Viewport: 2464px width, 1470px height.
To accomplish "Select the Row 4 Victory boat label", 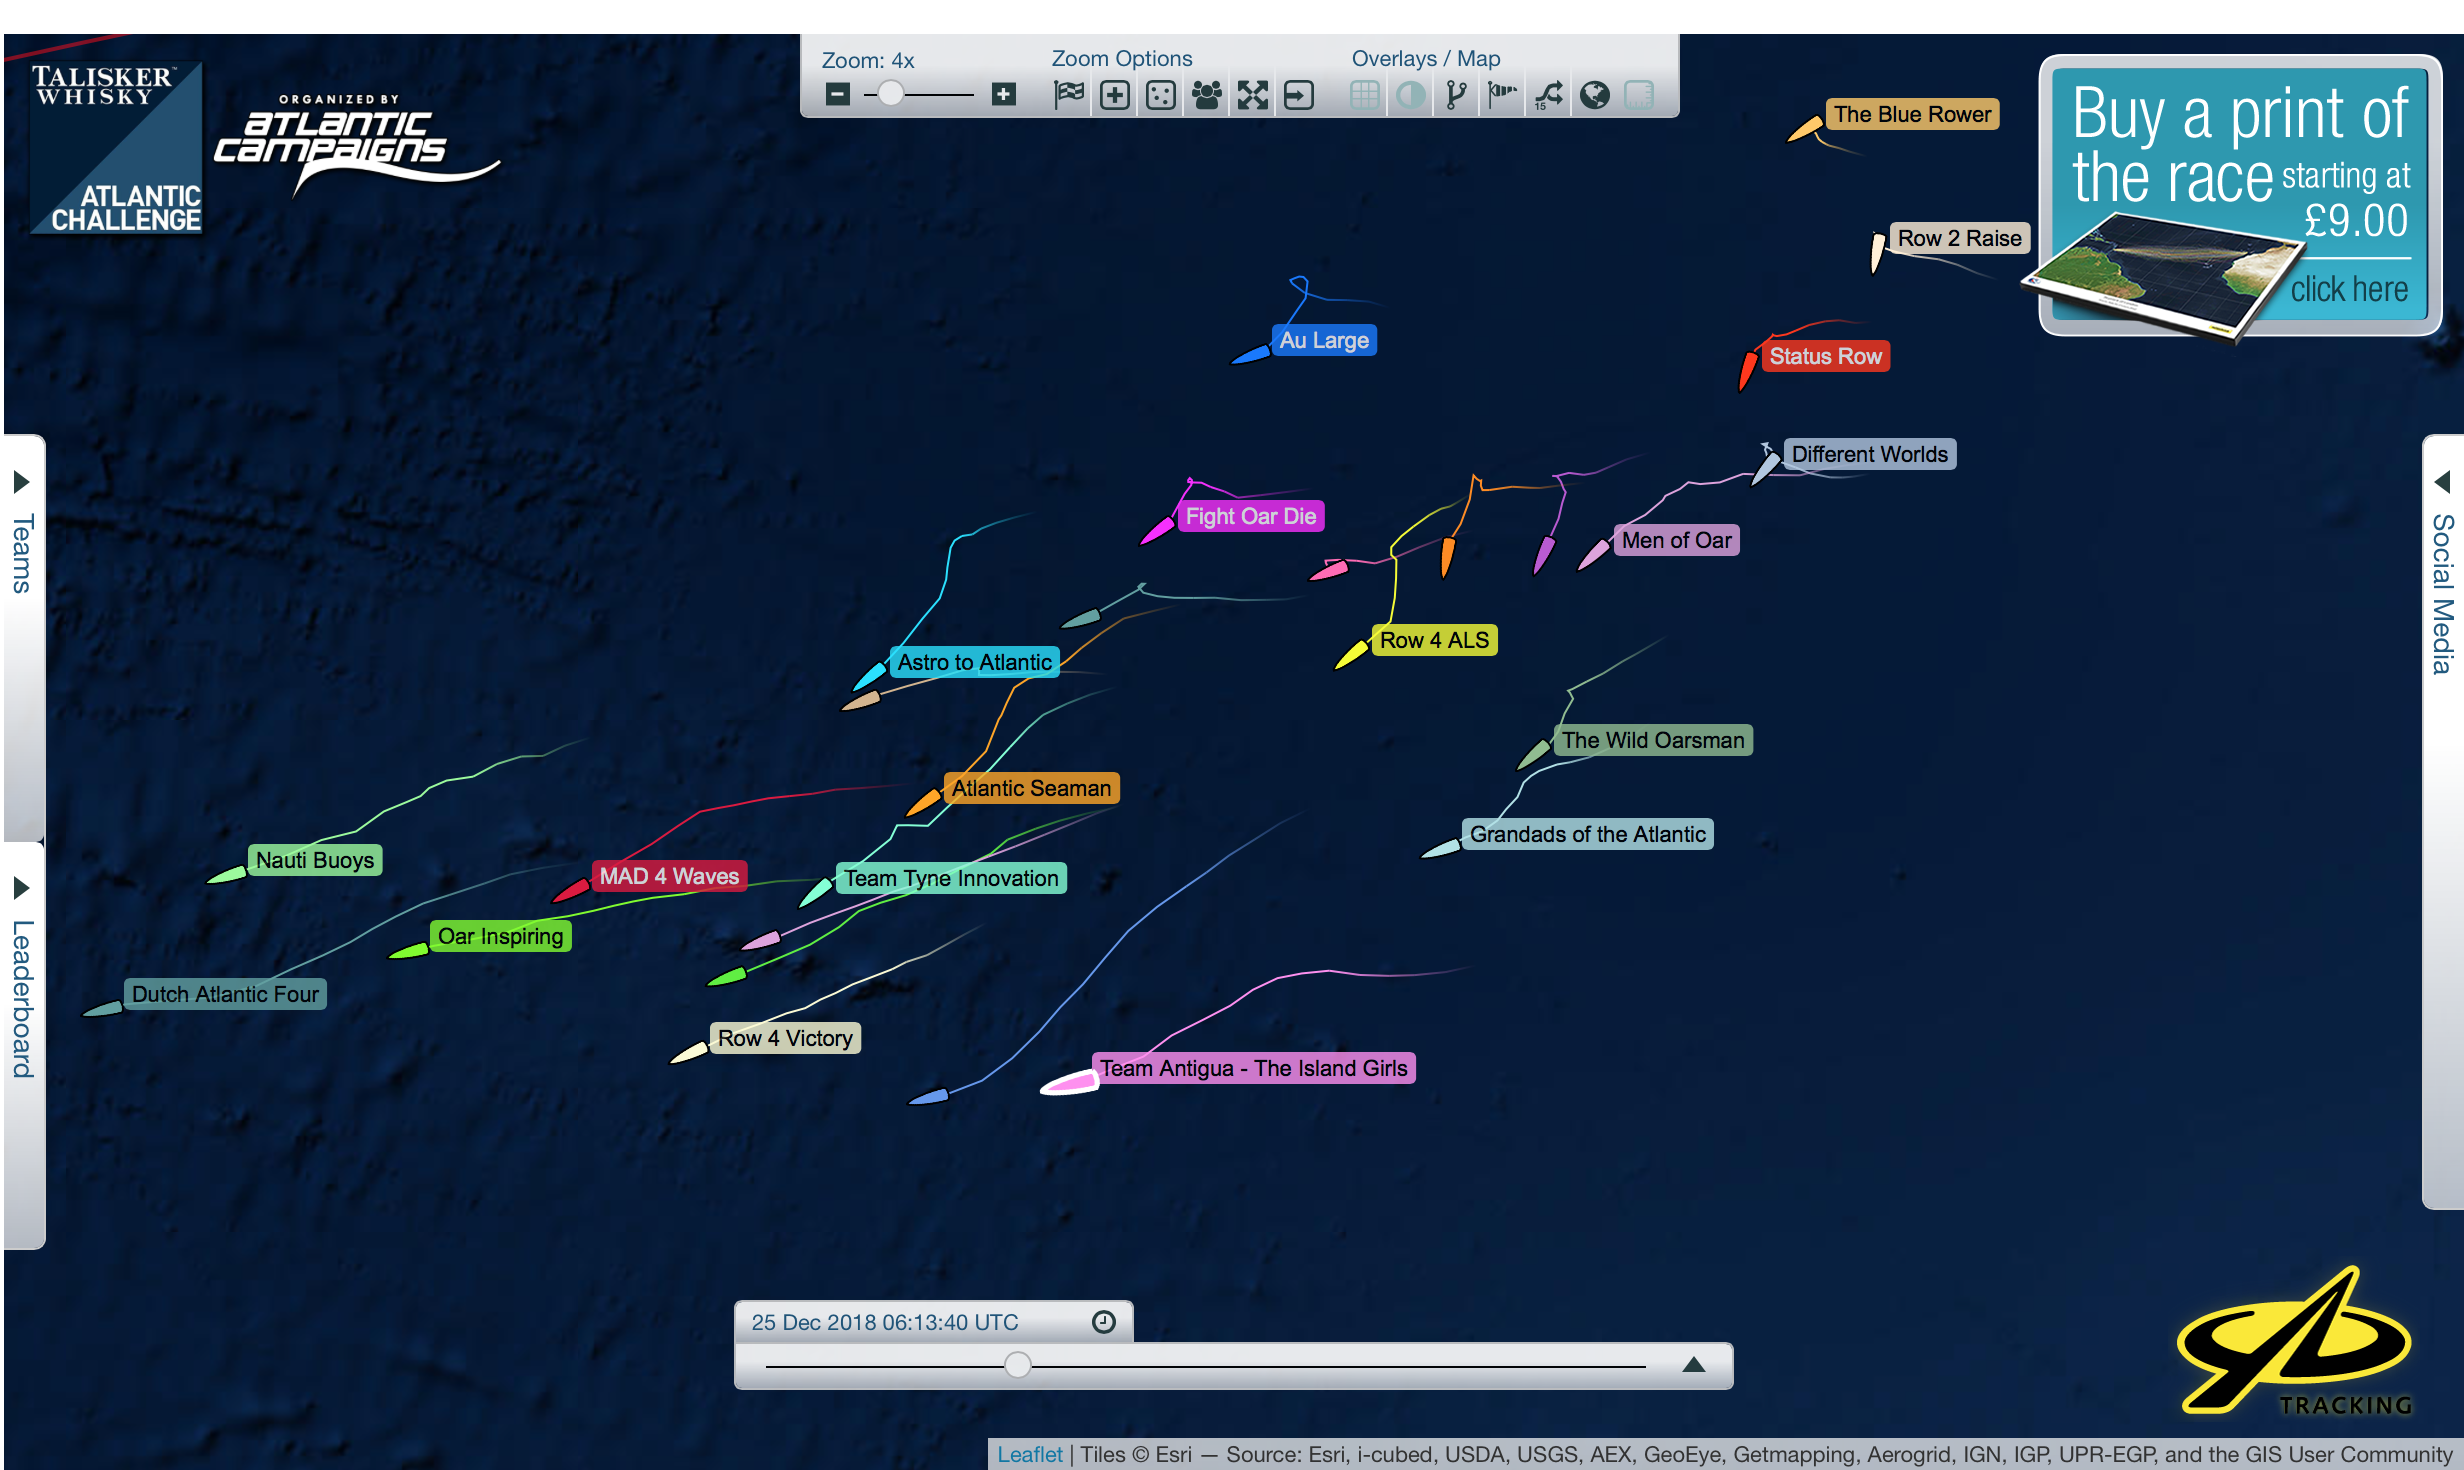I will coord(785,1038).
